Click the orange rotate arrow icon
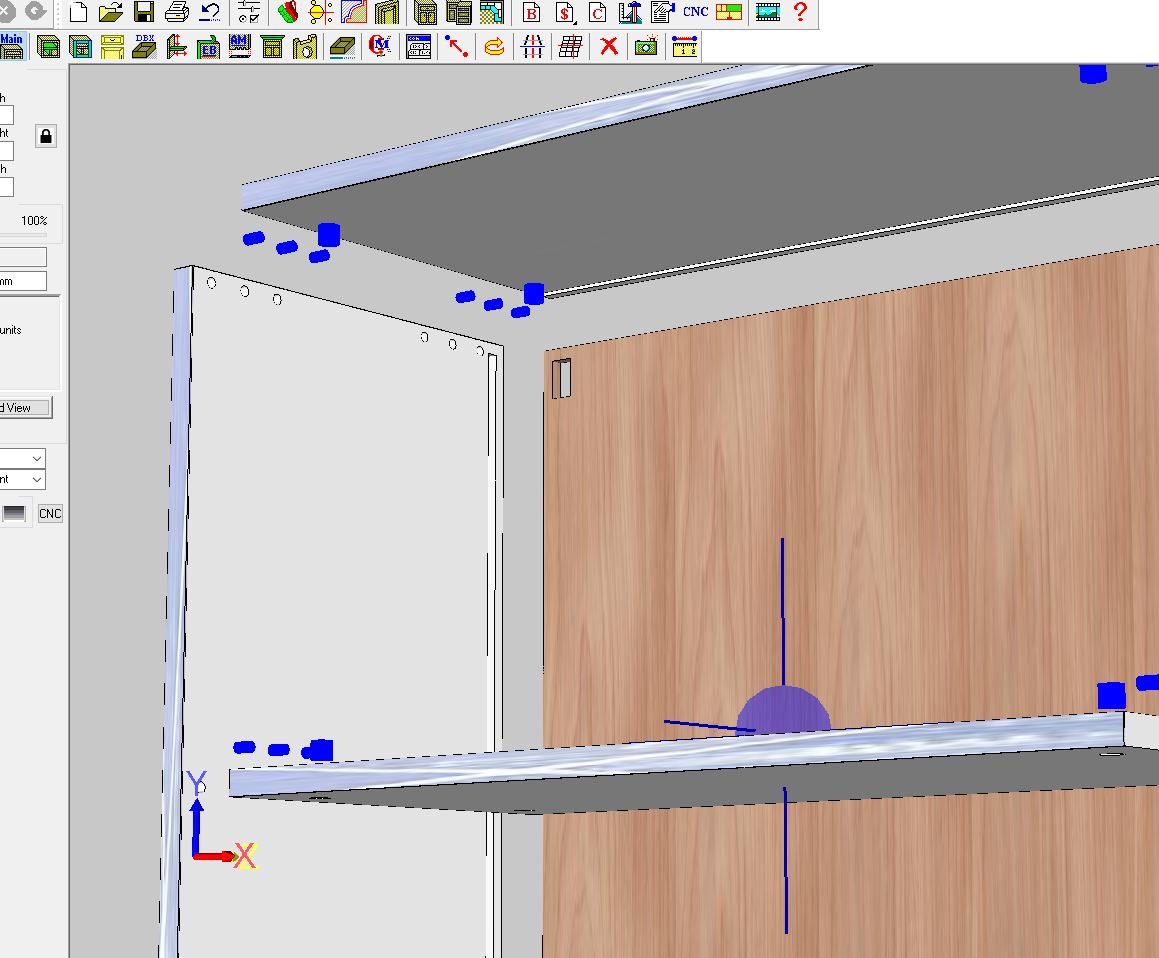The image size is (1159, 958). click(x=494, y=46)
